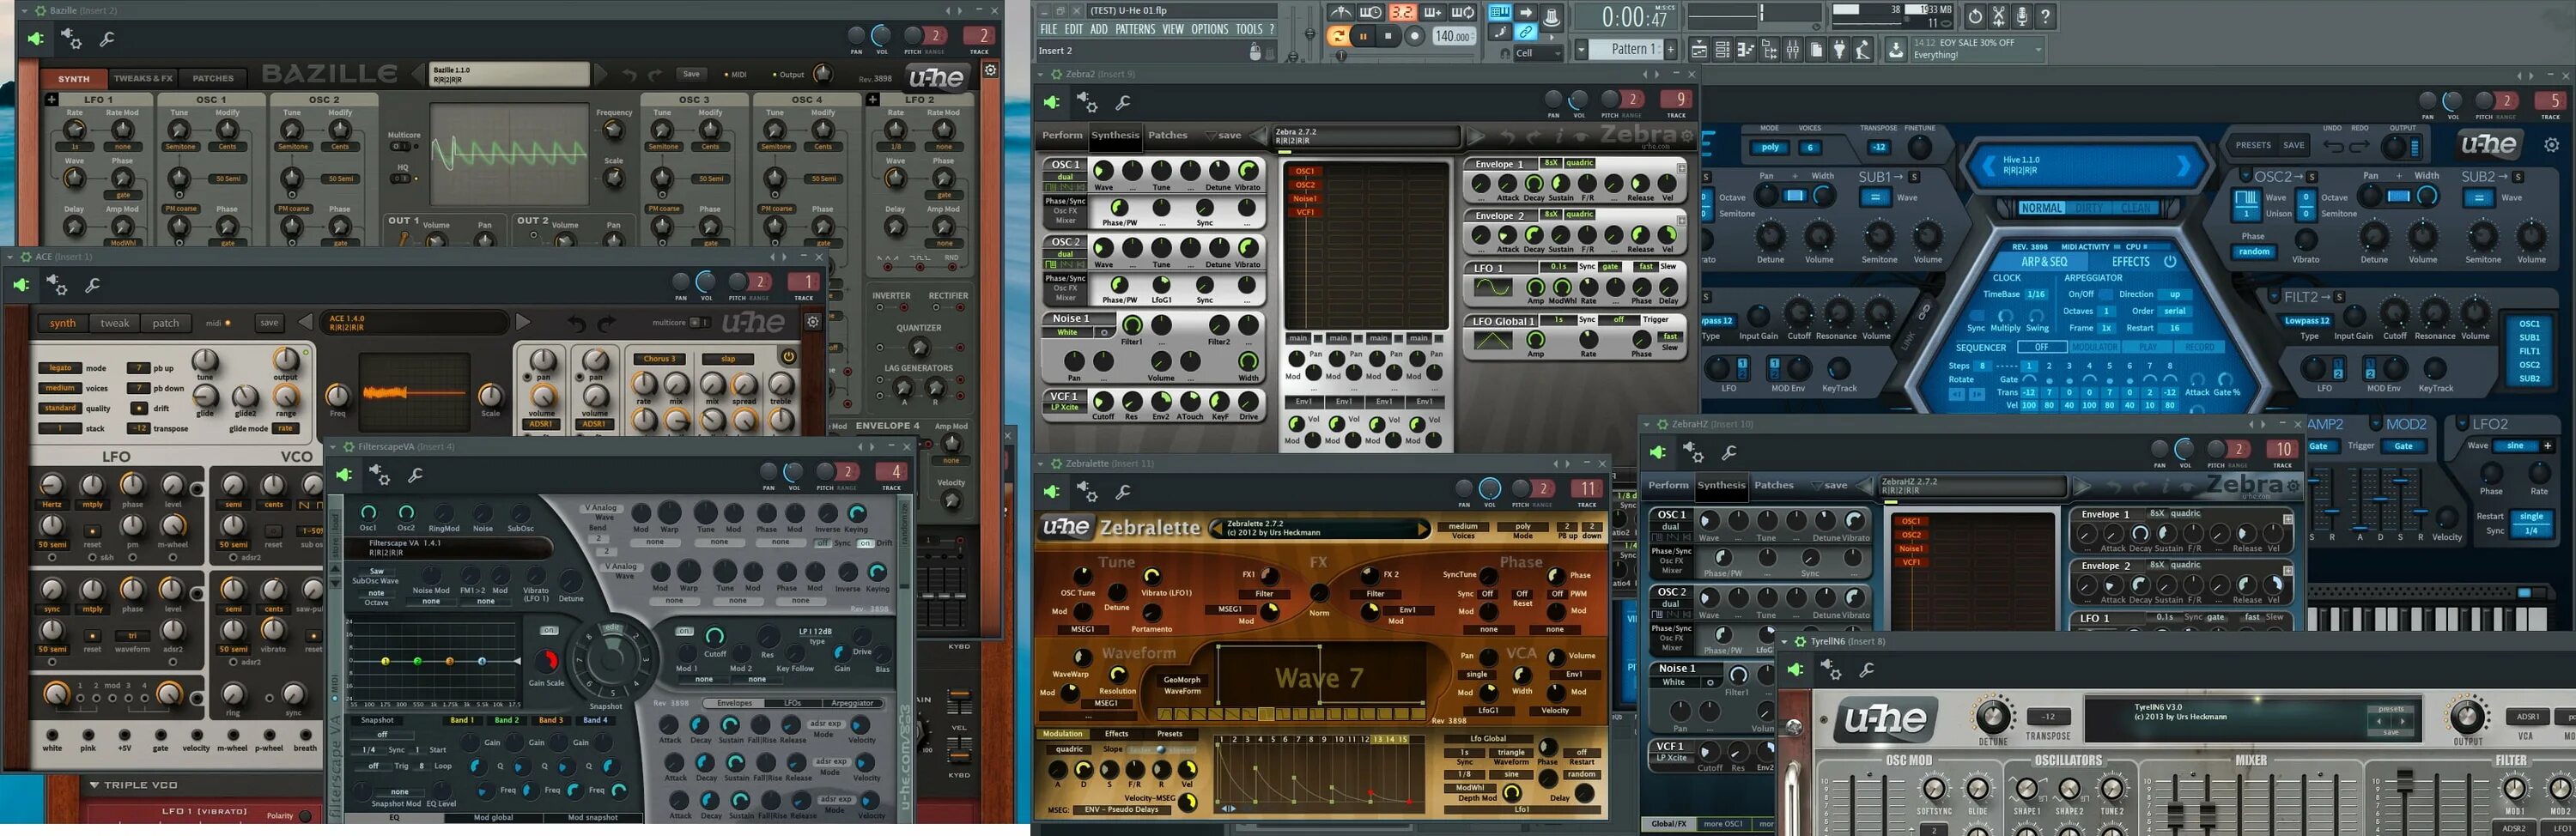Open Bazille window dropdown arrow menu
The image size is (2576, 836).
coord(24,11)
